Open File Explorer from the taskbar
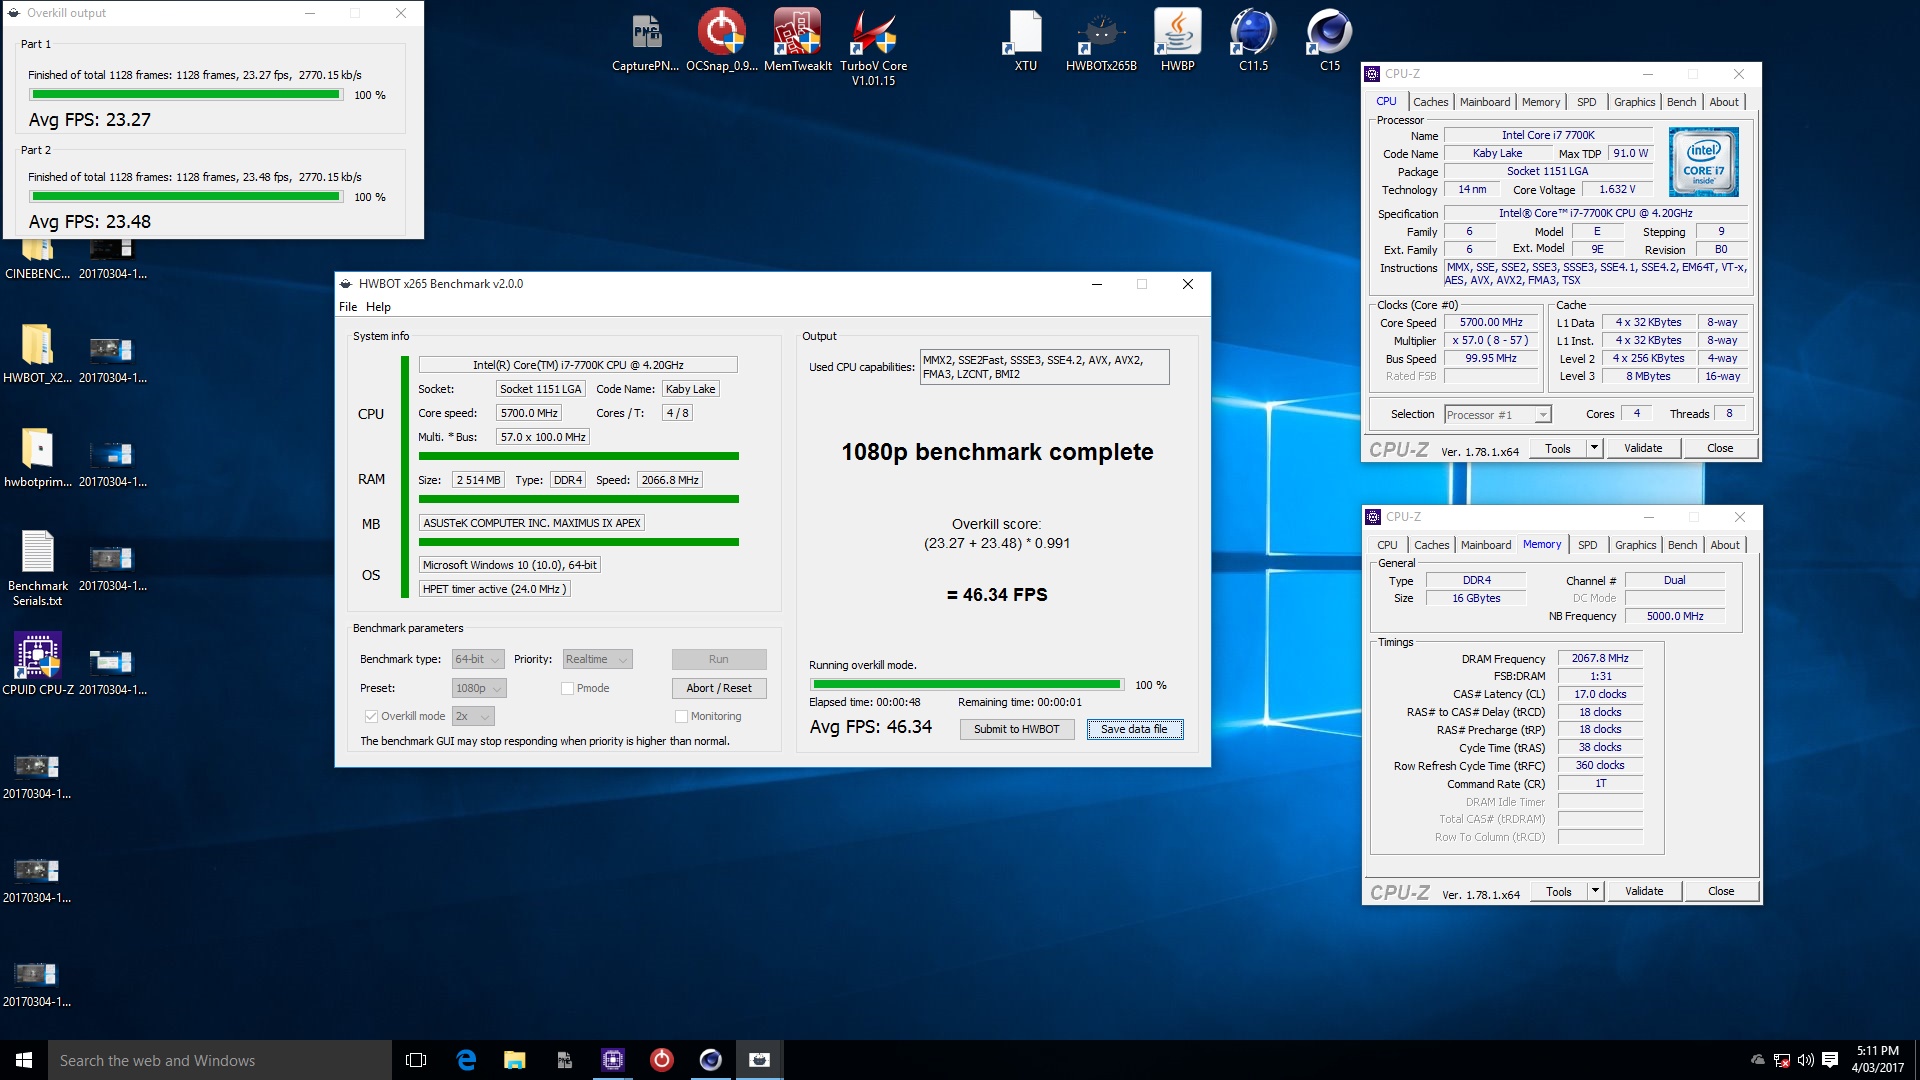Image resolution: width=1920 pixels, height=1080 pixels. [514, 1060]
